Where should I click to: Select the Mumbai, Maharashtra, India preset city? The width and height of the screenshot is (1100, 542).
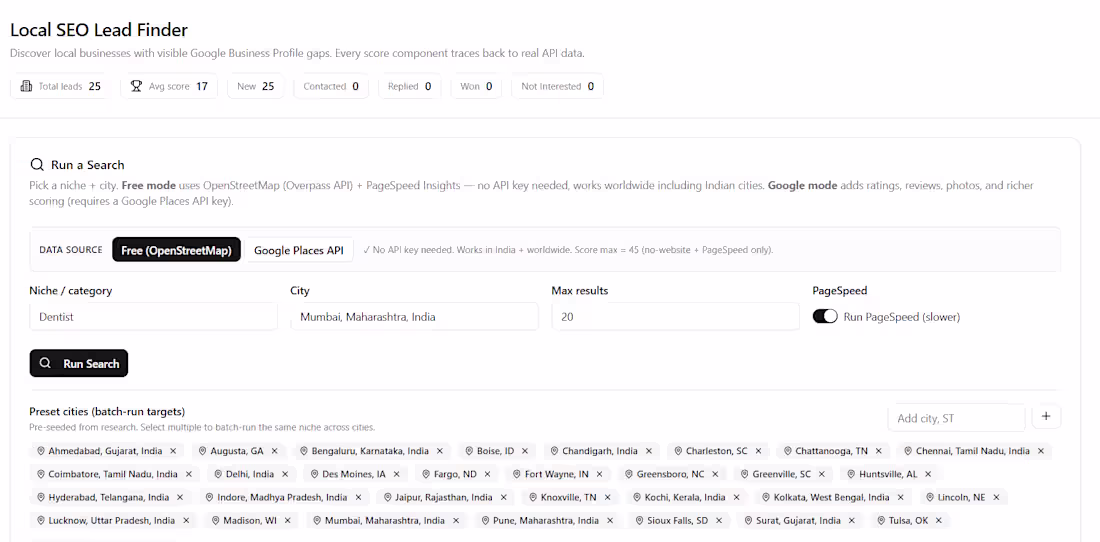coord(386,520)
